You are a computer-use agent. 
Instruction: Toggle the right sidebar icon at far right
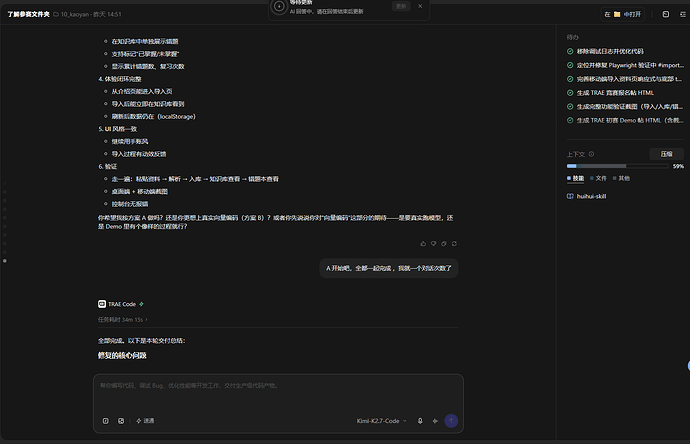(x=683, y=15)
